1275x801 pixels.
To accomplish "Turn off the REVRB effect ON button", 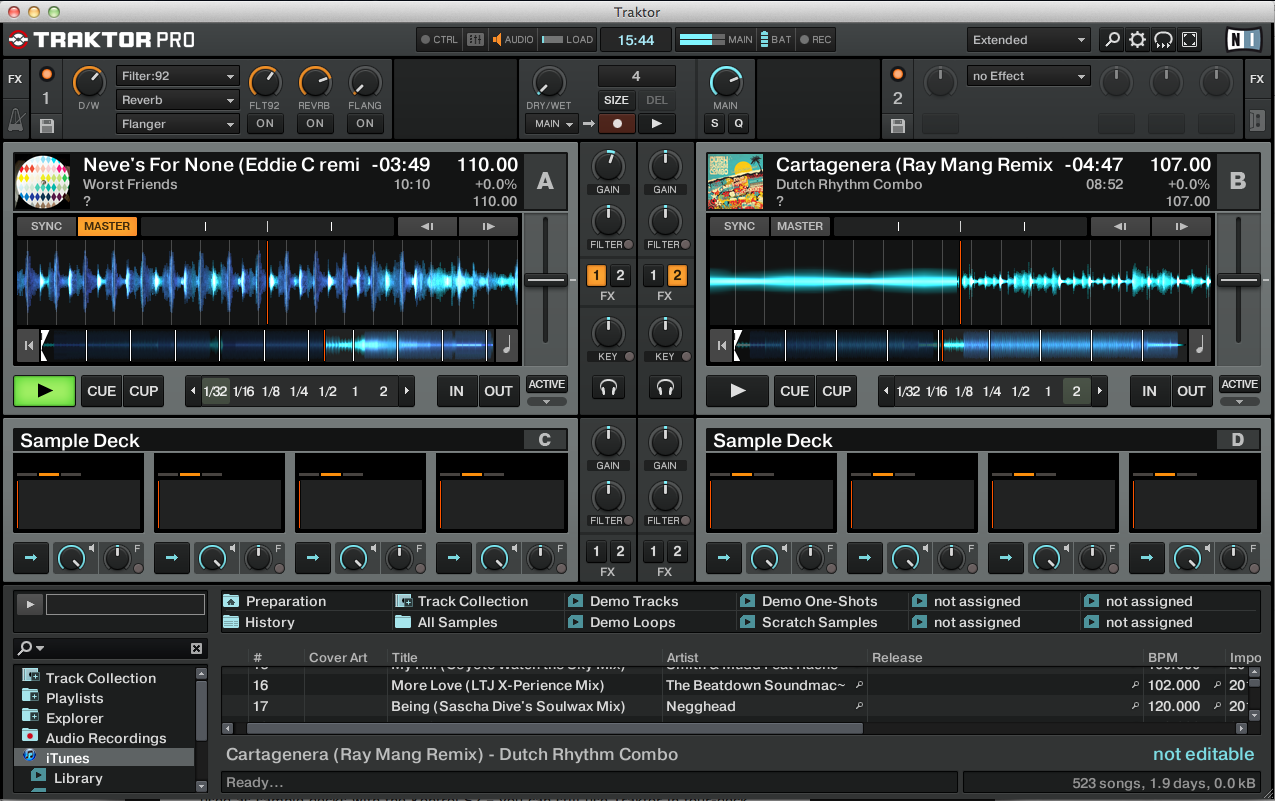I will (x=315, y=124).
